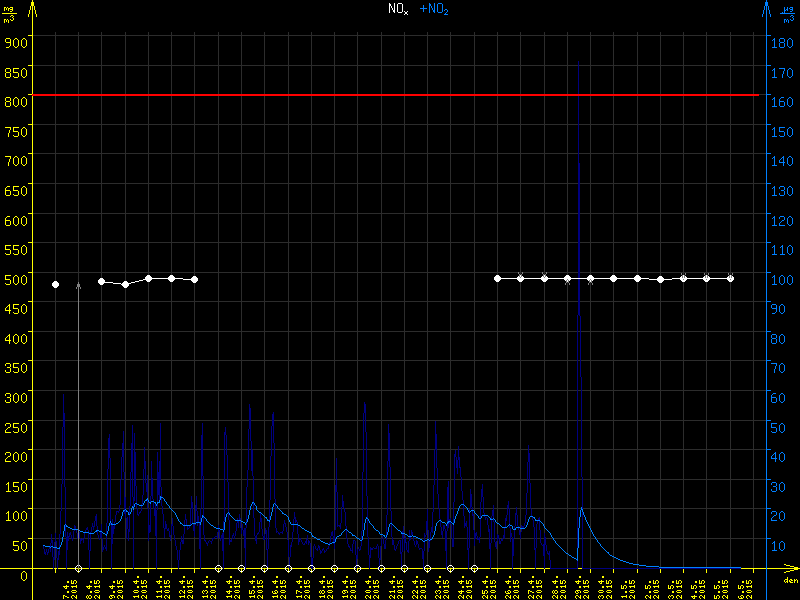Click the 900 value on left axis
800x600 pixels.
(x=17, y=42)
